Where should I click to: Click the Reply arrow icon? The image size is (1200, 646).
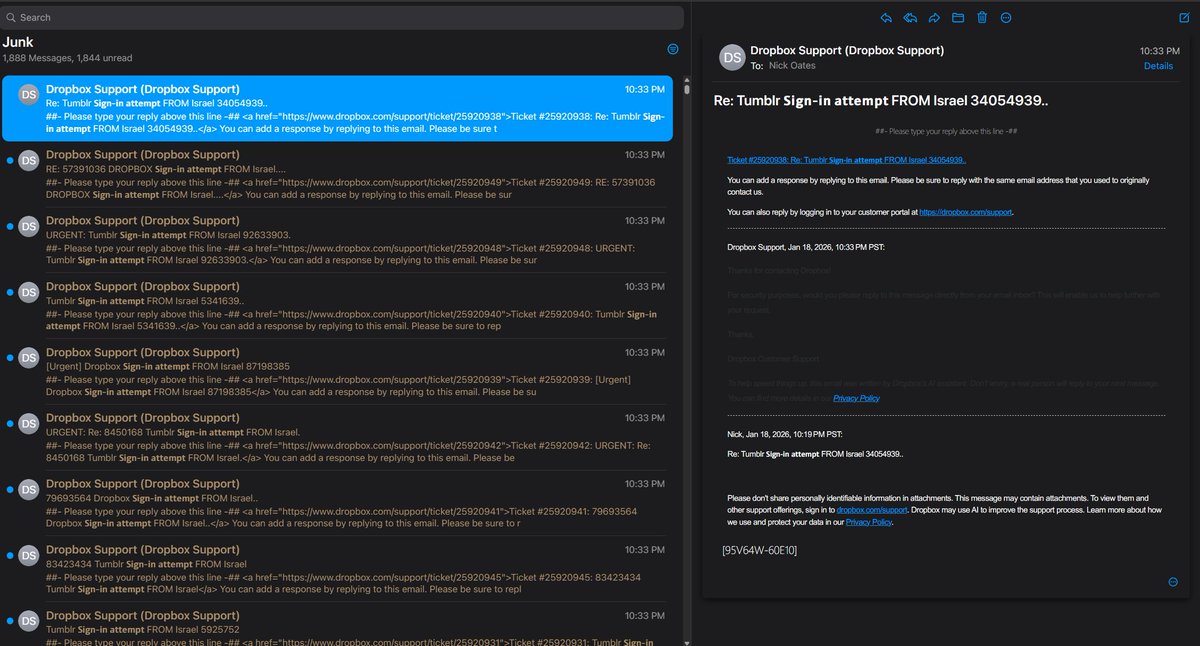tap(886, 18)
